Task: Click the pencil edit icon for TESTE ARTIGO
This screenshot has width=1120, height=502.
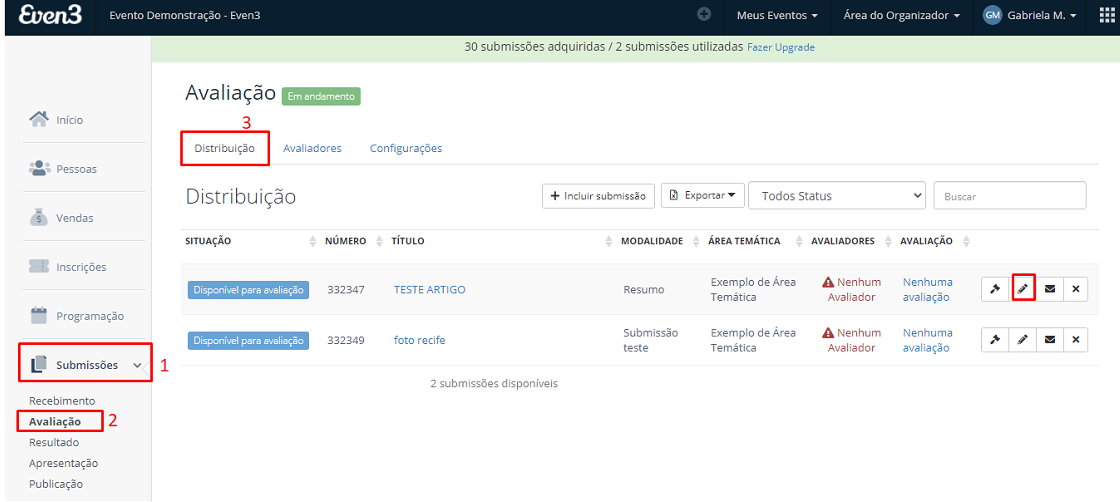Action: click(x=1023, y=289)
